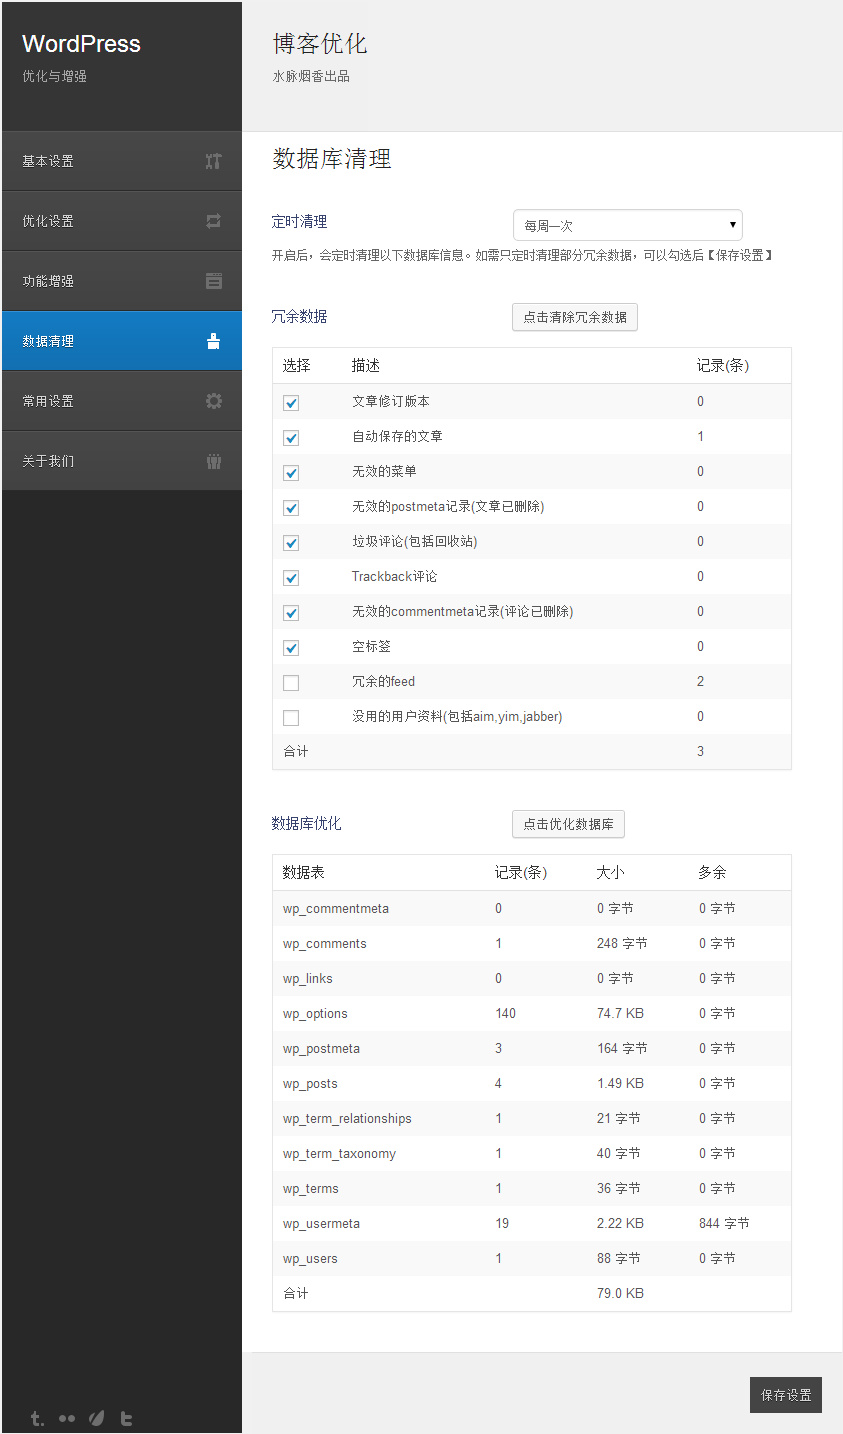Click the 数据库清理 section heading
This screenshot has height=1434, width=843.
coord(332,159)
